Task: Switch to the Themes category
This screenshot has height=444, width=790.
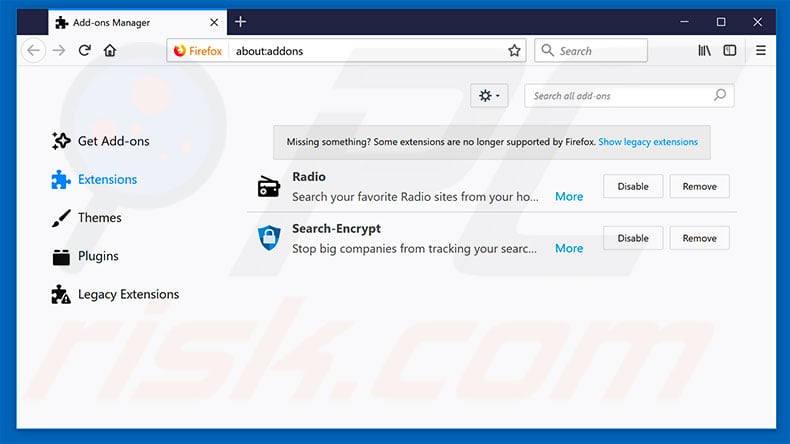Action: 87,218
